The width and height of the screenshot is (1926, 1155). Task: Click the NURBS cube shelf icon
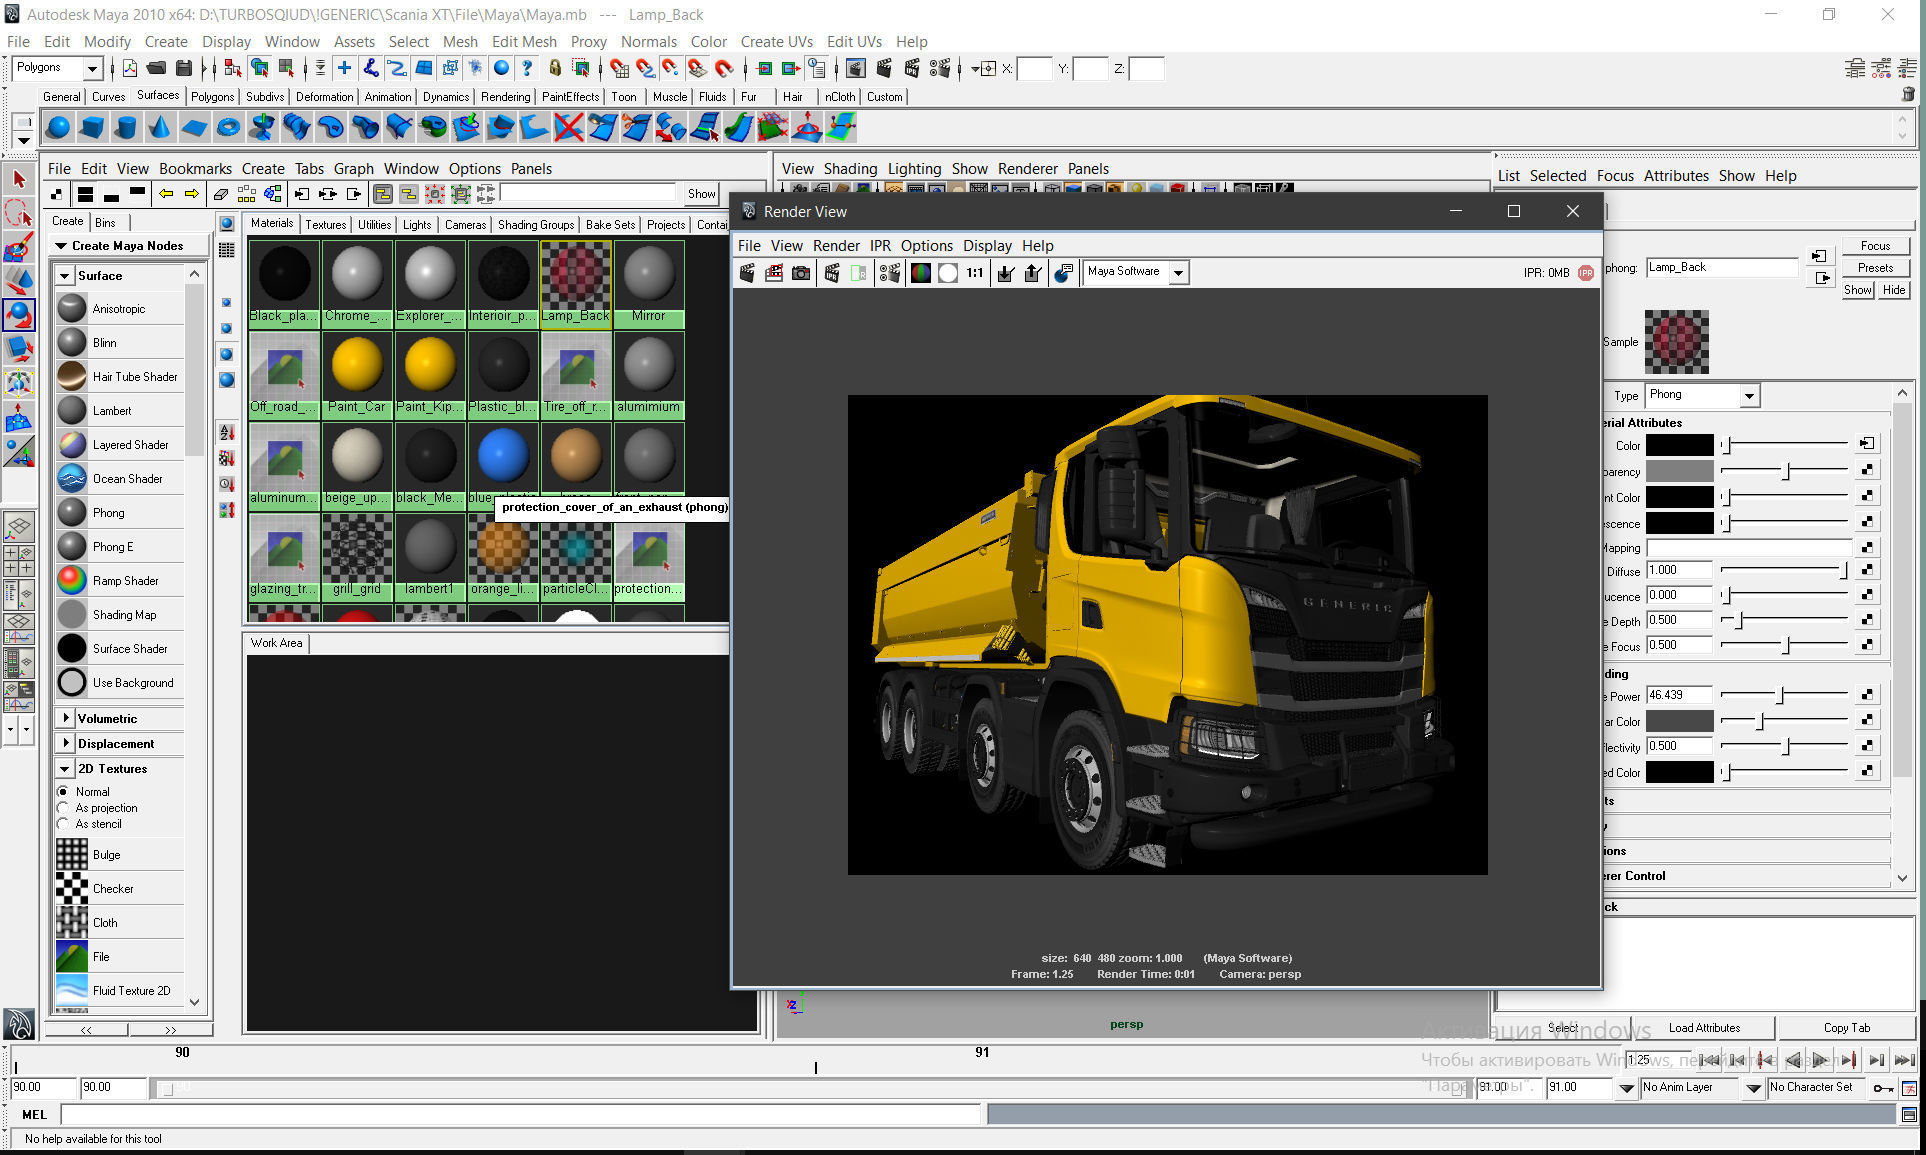pos(92,127)
